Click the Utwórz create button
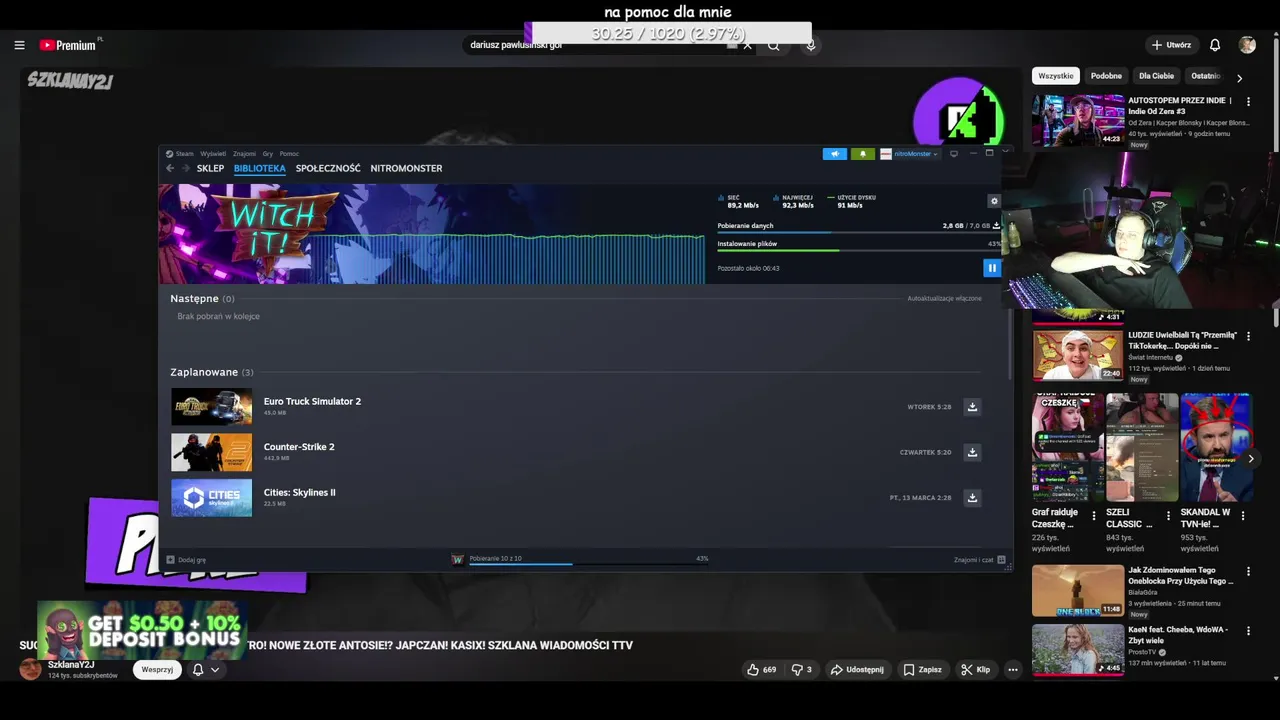The image size is (1280, 720). point(1171,45)
